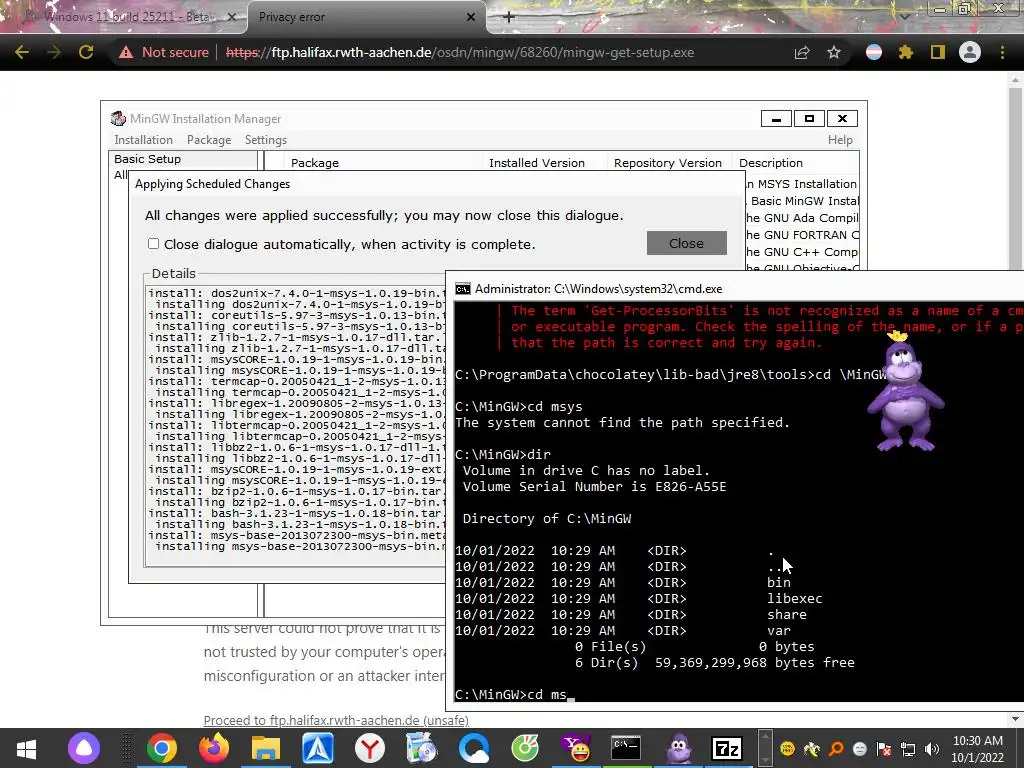
Task: Open the Windows Start button
Action: coord(26,748)
